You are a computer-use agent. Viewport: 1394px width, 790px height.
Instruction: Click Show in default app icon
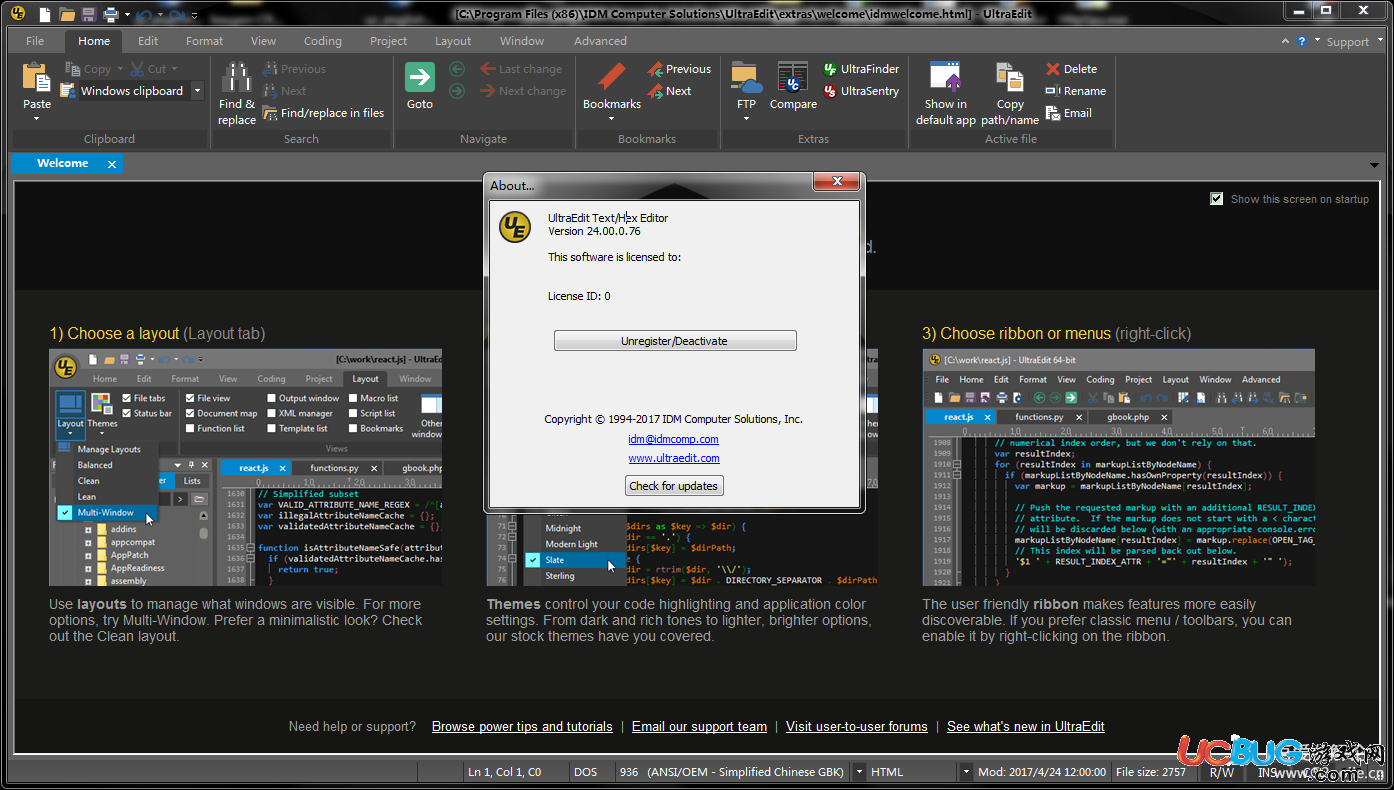[x=945, y=77]
